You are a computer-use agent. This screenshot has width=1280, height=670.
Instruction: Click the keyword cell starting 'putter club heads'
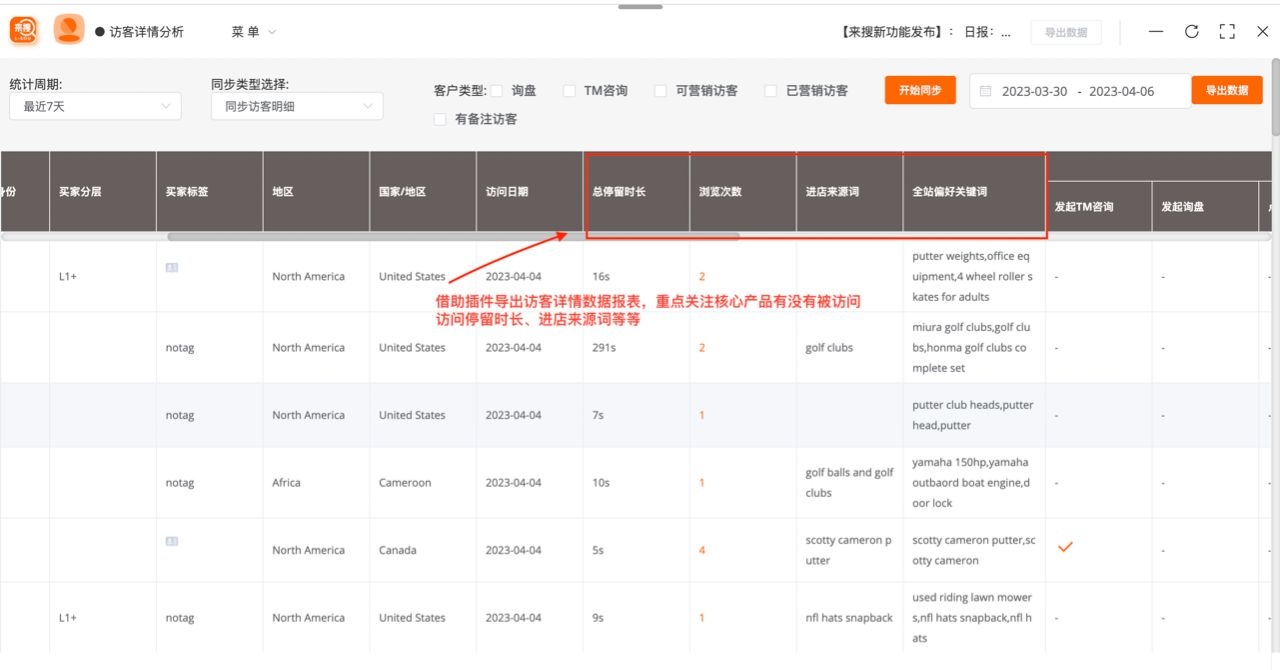pyautogui.click(x=973, y=415)
